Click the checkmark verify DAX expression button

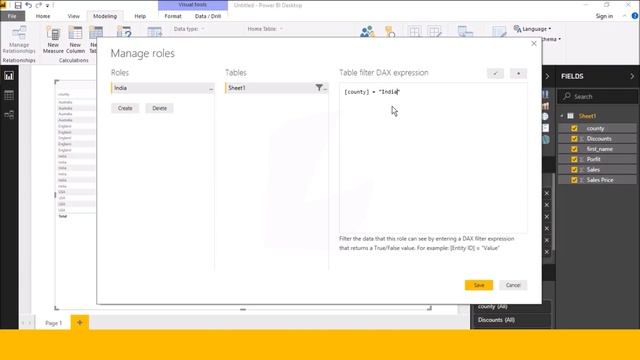[x=495, y=73]
